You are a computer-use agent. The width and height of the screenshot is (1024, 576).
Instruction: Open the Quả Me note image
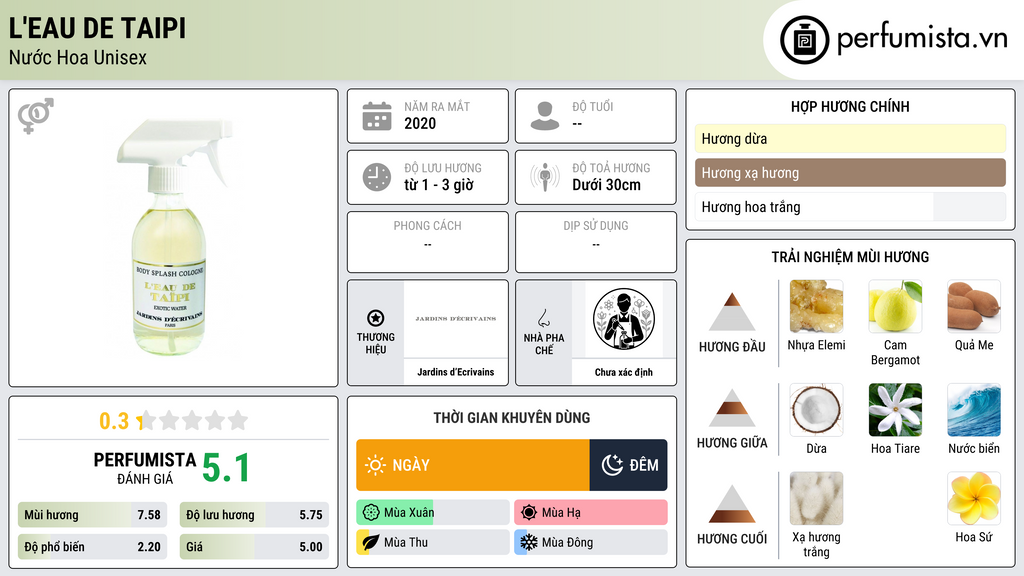click(974, 306)
